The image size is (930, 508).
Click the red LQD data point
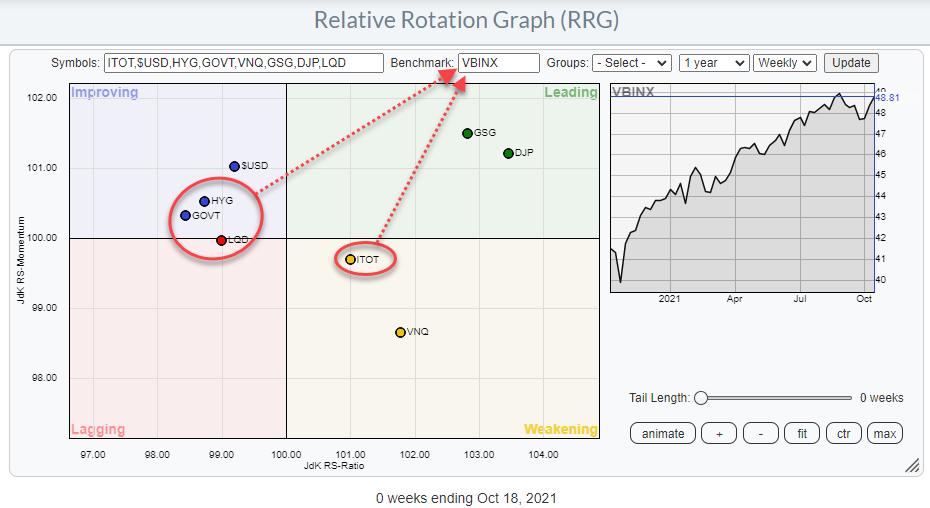coord(221,240)
